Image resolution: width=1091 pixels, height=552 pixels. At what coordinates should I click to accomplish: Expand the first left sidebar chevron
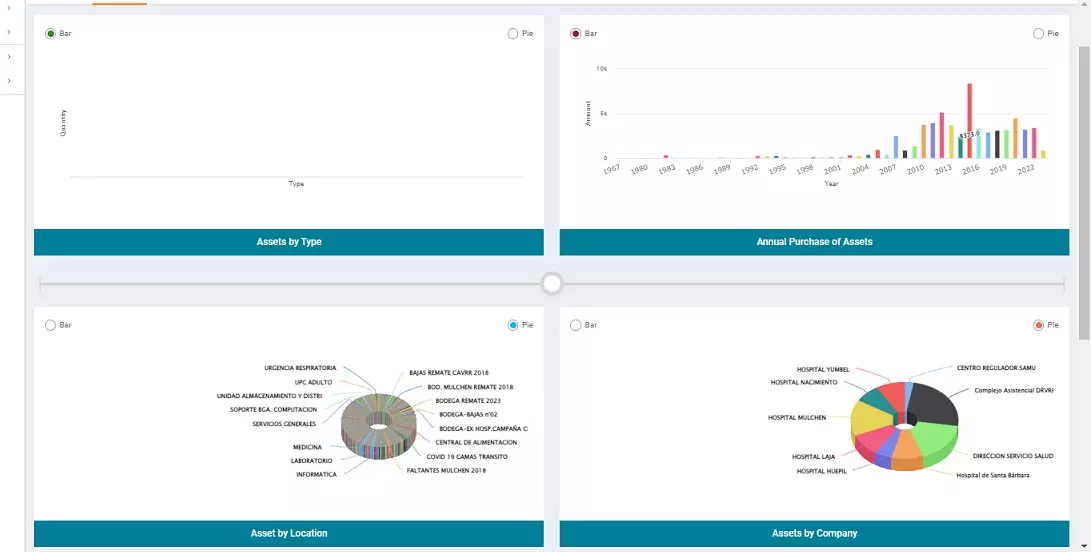coord(9,8)
